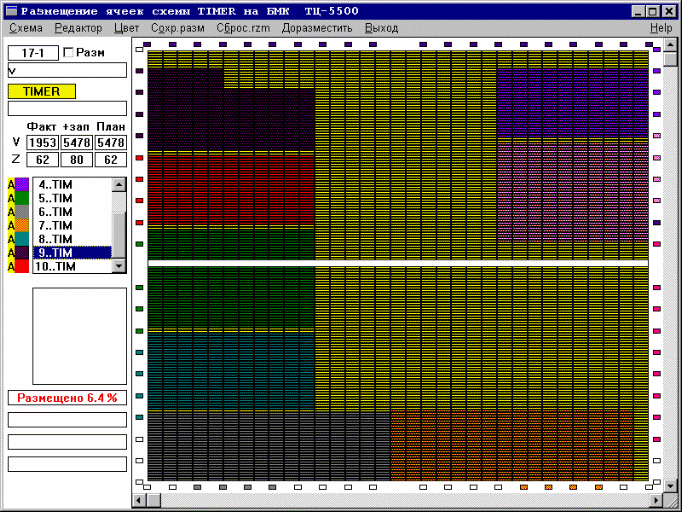
Task: Open the Редактор menu
Action: (78, 28)
